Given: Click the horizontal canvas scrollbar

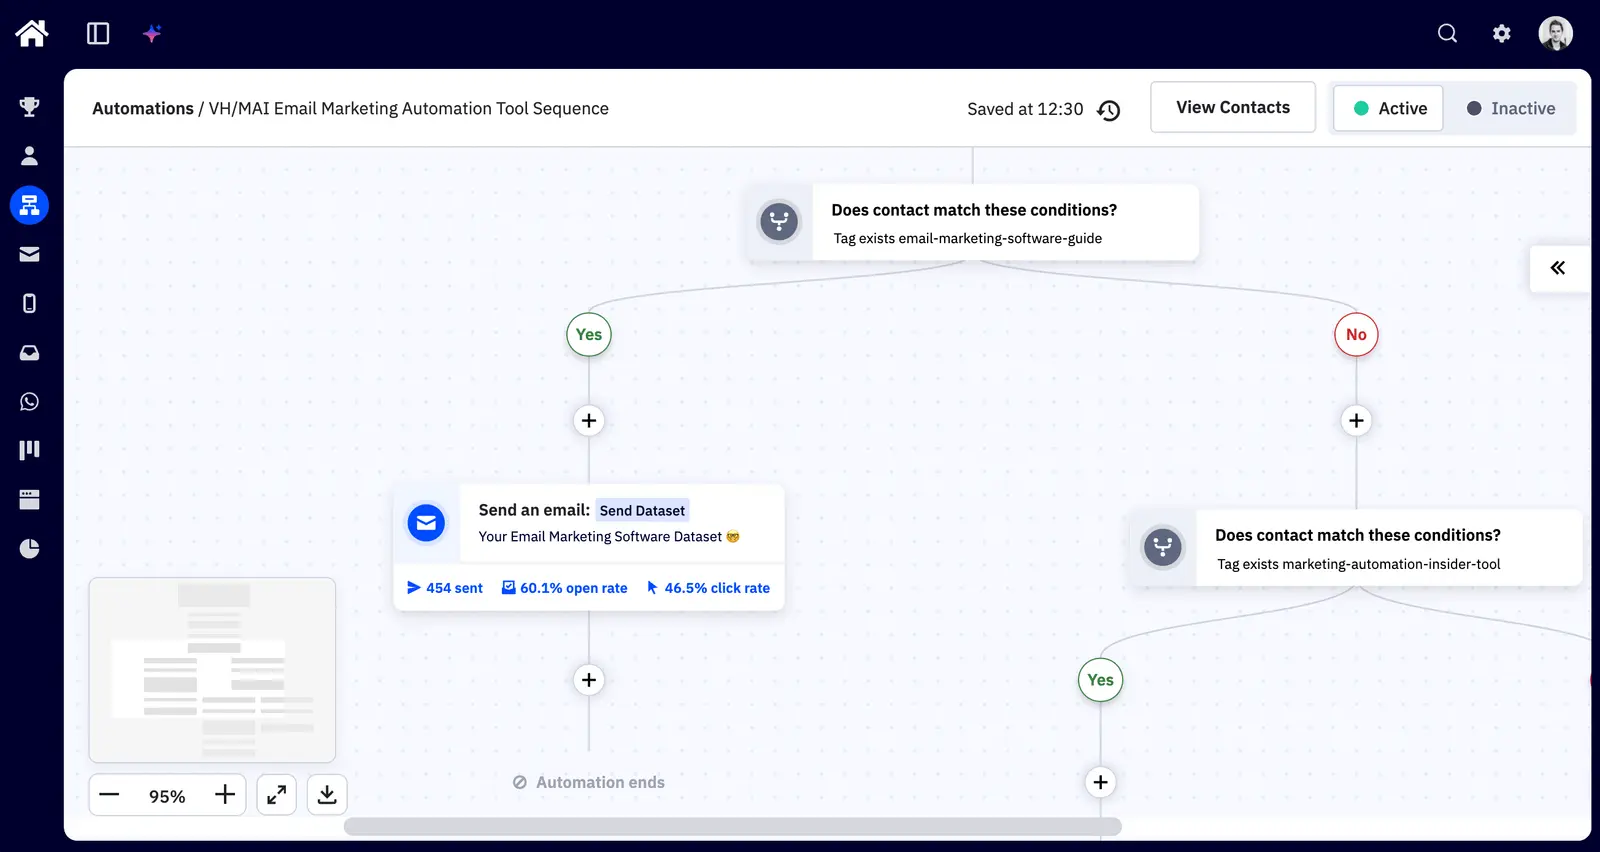Looking at the screenshot, I should [x=732, y=827].
